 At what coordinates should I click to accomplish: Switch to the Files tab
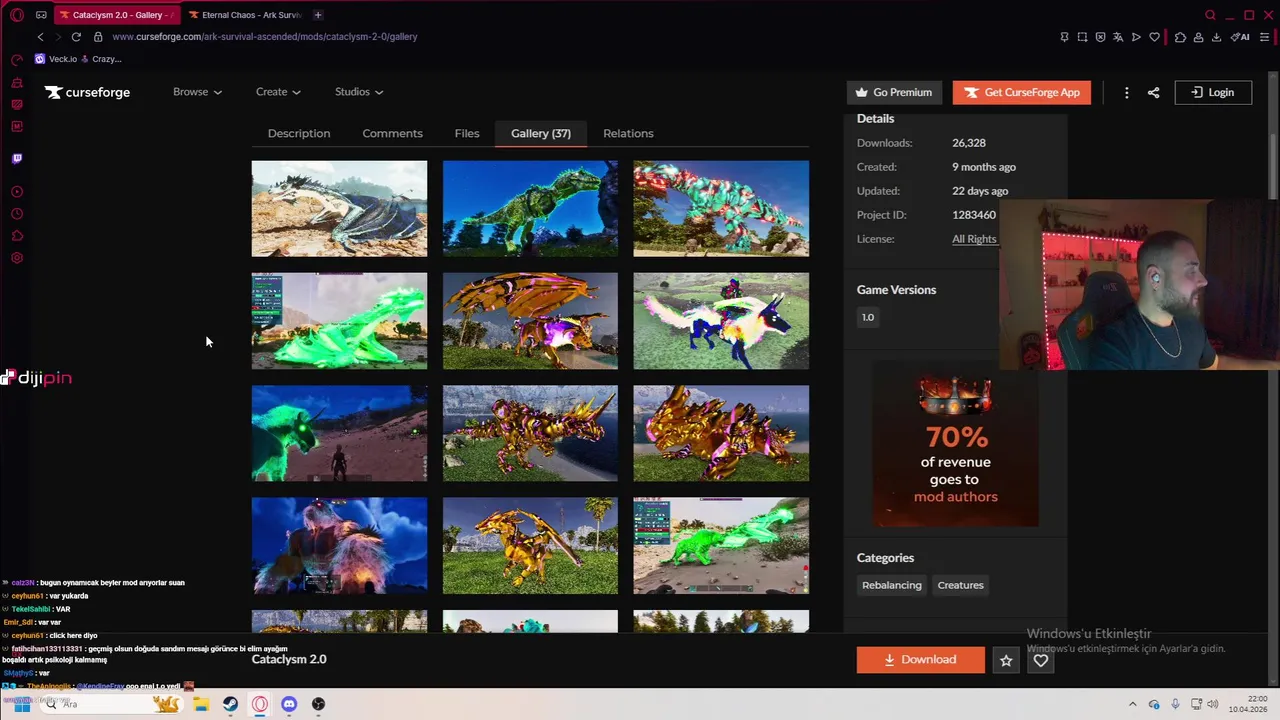point(467,133)
